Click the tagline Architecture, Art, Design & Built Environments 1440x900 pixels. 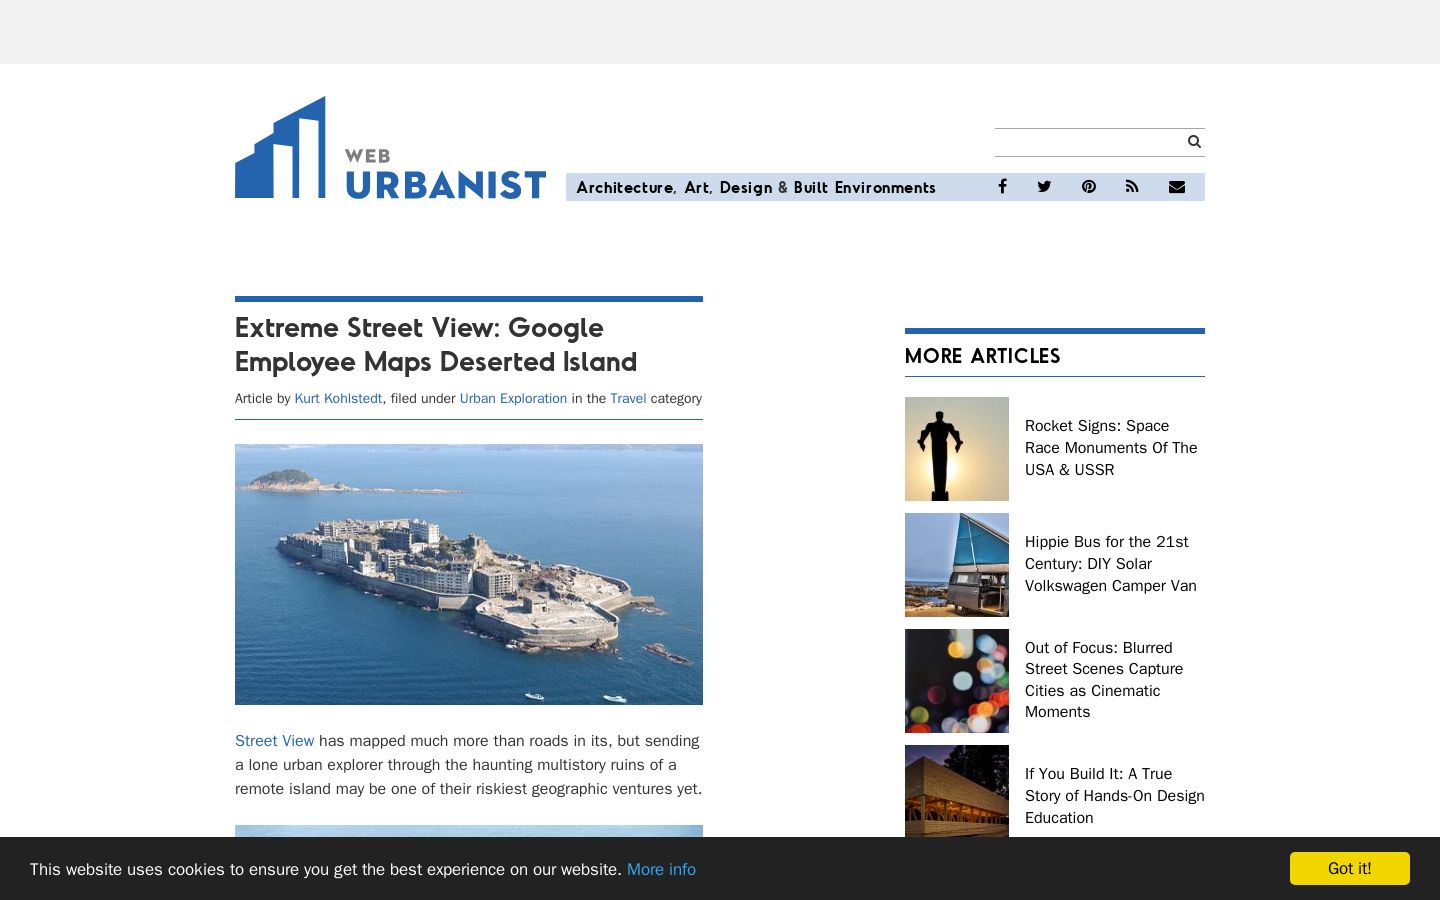pos(756,187)
